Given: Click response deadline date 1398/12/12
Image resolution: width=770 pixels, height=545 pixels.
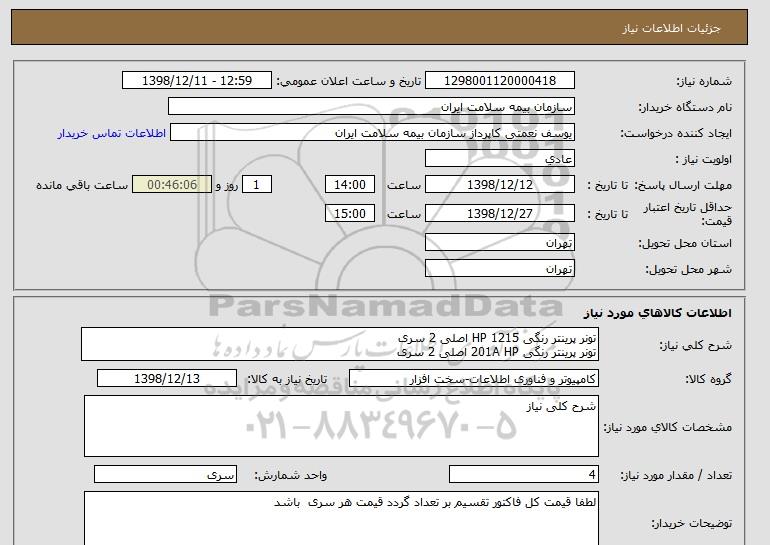Looking at the screenshot, I should click(x=499, y=185).
